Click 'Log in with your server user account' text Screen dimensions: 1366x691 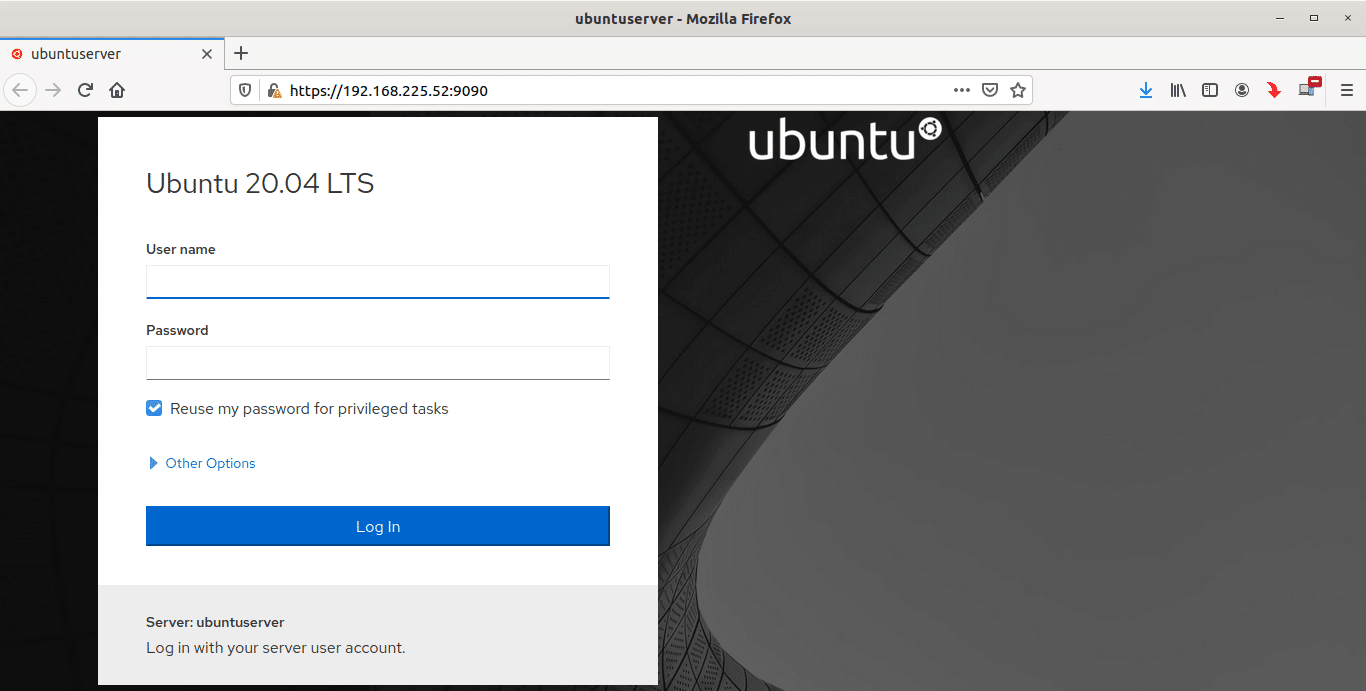pyautogui.click(x=276, y=648)
